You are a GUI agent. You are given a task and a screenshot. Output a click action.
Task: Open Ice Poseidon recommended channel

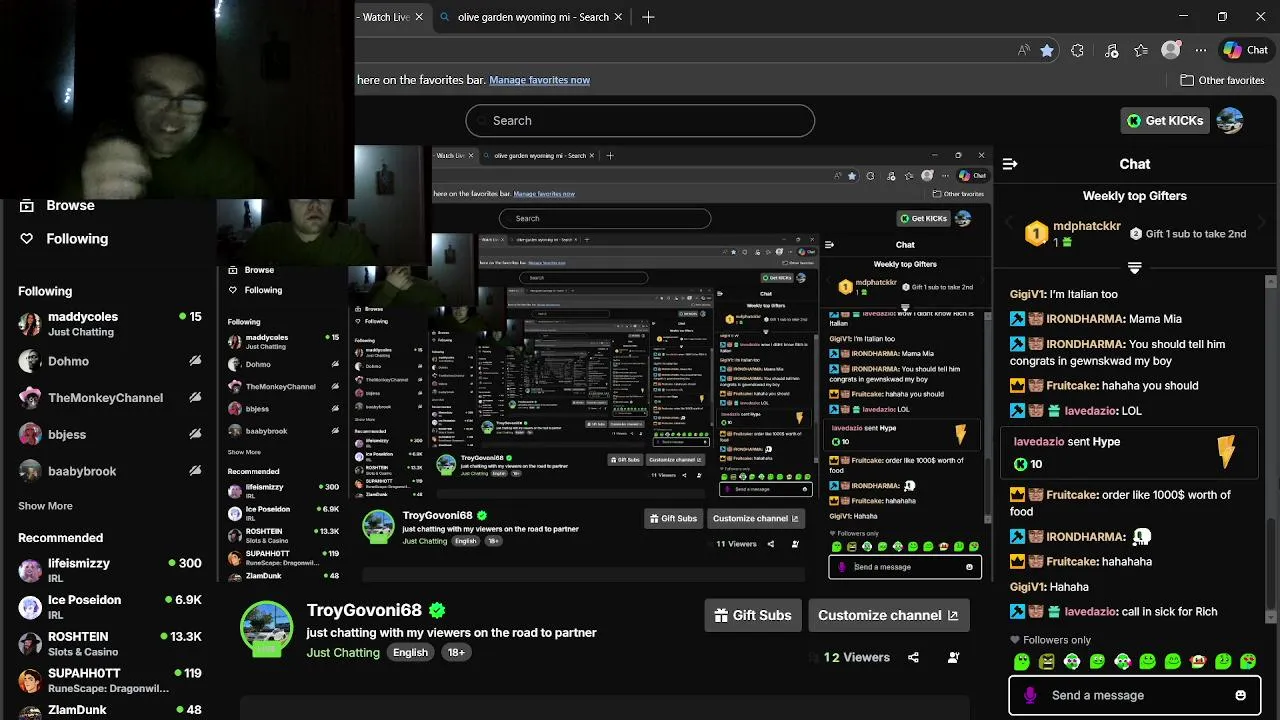[110, 607]
